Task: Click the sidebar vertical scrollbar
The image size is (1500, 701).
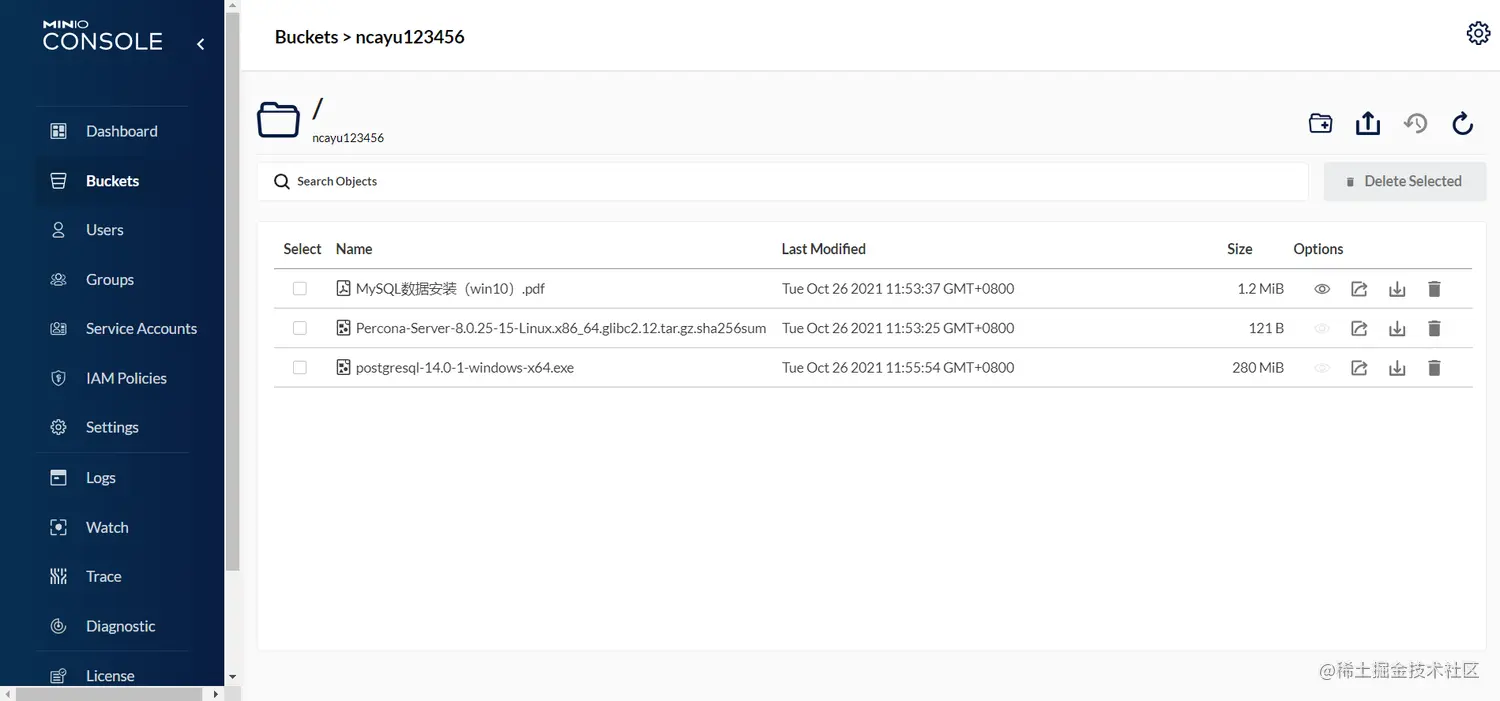Action: (233, 290)
